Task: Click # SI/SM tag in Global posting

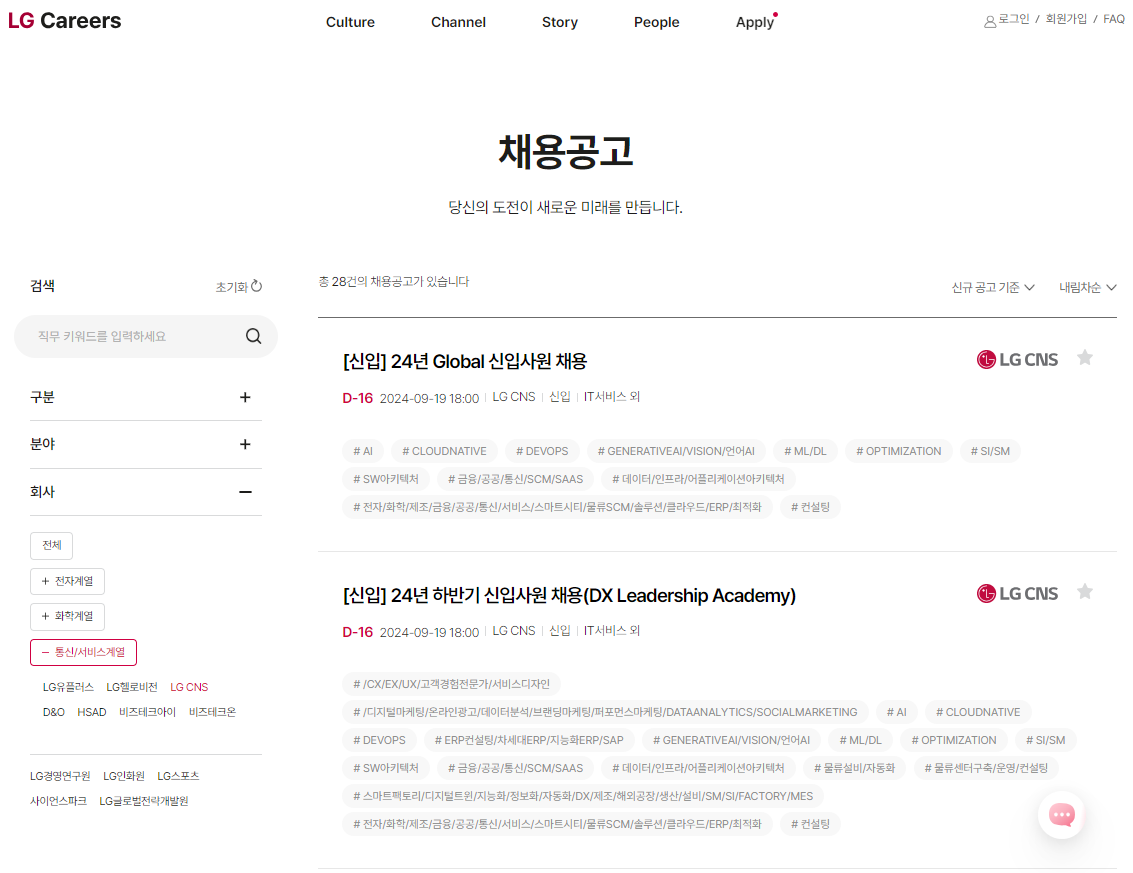Action: 990,451
